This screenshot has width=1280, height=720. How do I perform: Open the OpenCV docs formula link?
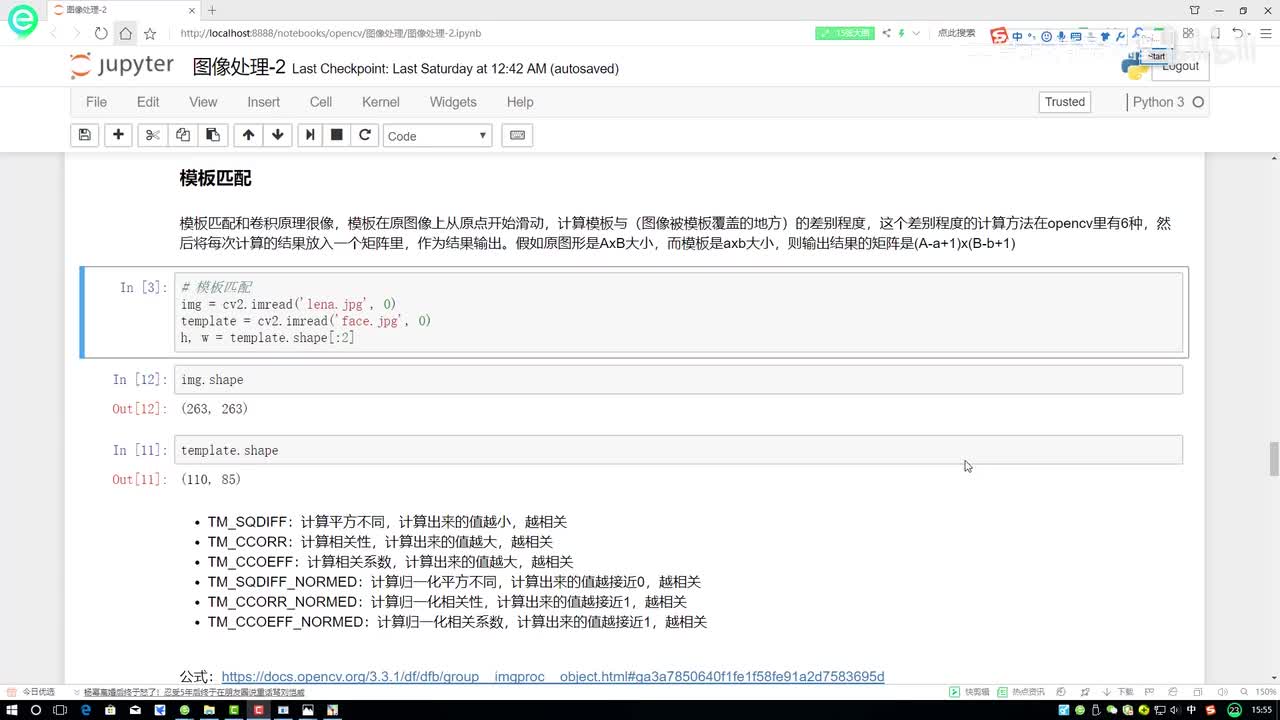(x=553, y=677)
